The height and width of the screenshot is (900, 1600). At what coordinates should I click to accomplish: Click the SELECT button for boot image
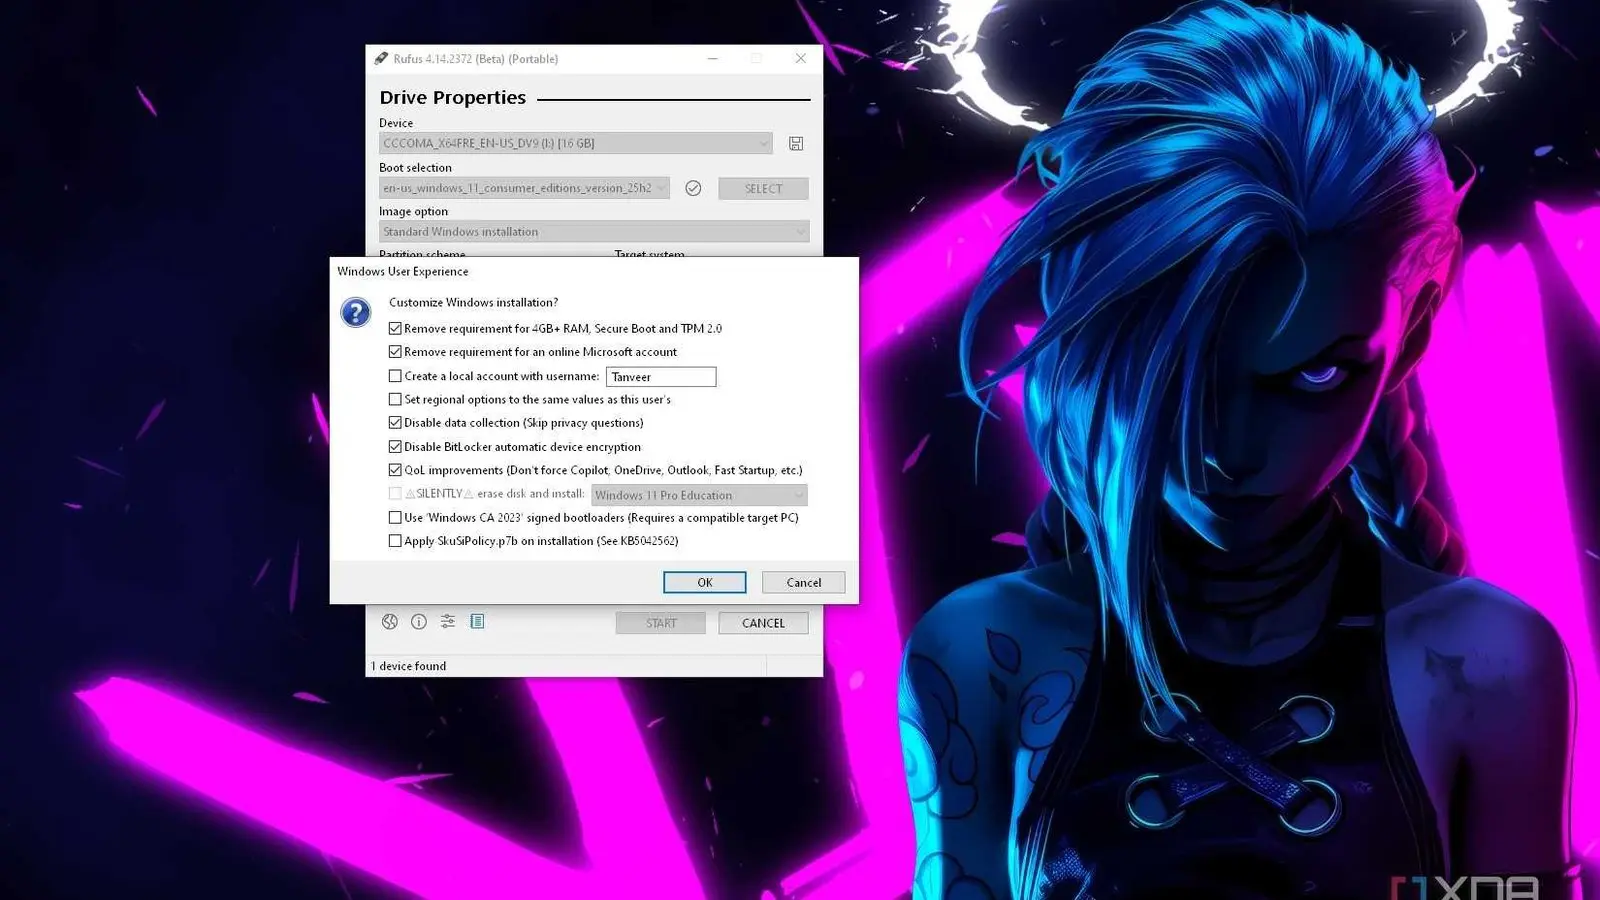763,188
